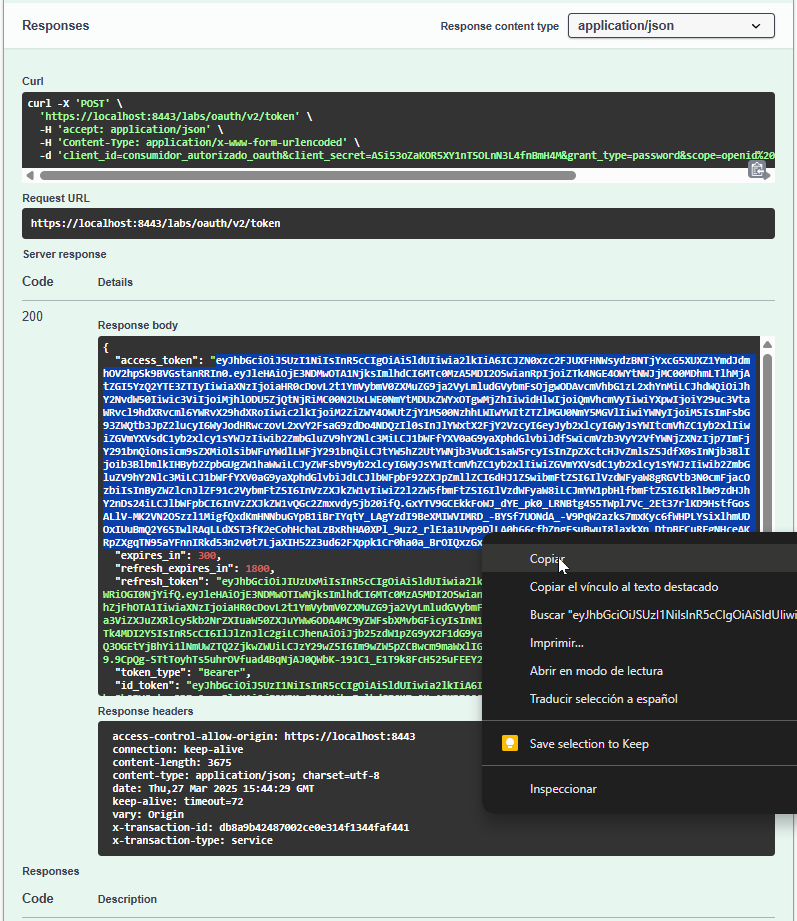Image resolution: width=797 pixels, height=921 pixels.
Task: Click the Responses section heading at top
Action: click(56, 26)
